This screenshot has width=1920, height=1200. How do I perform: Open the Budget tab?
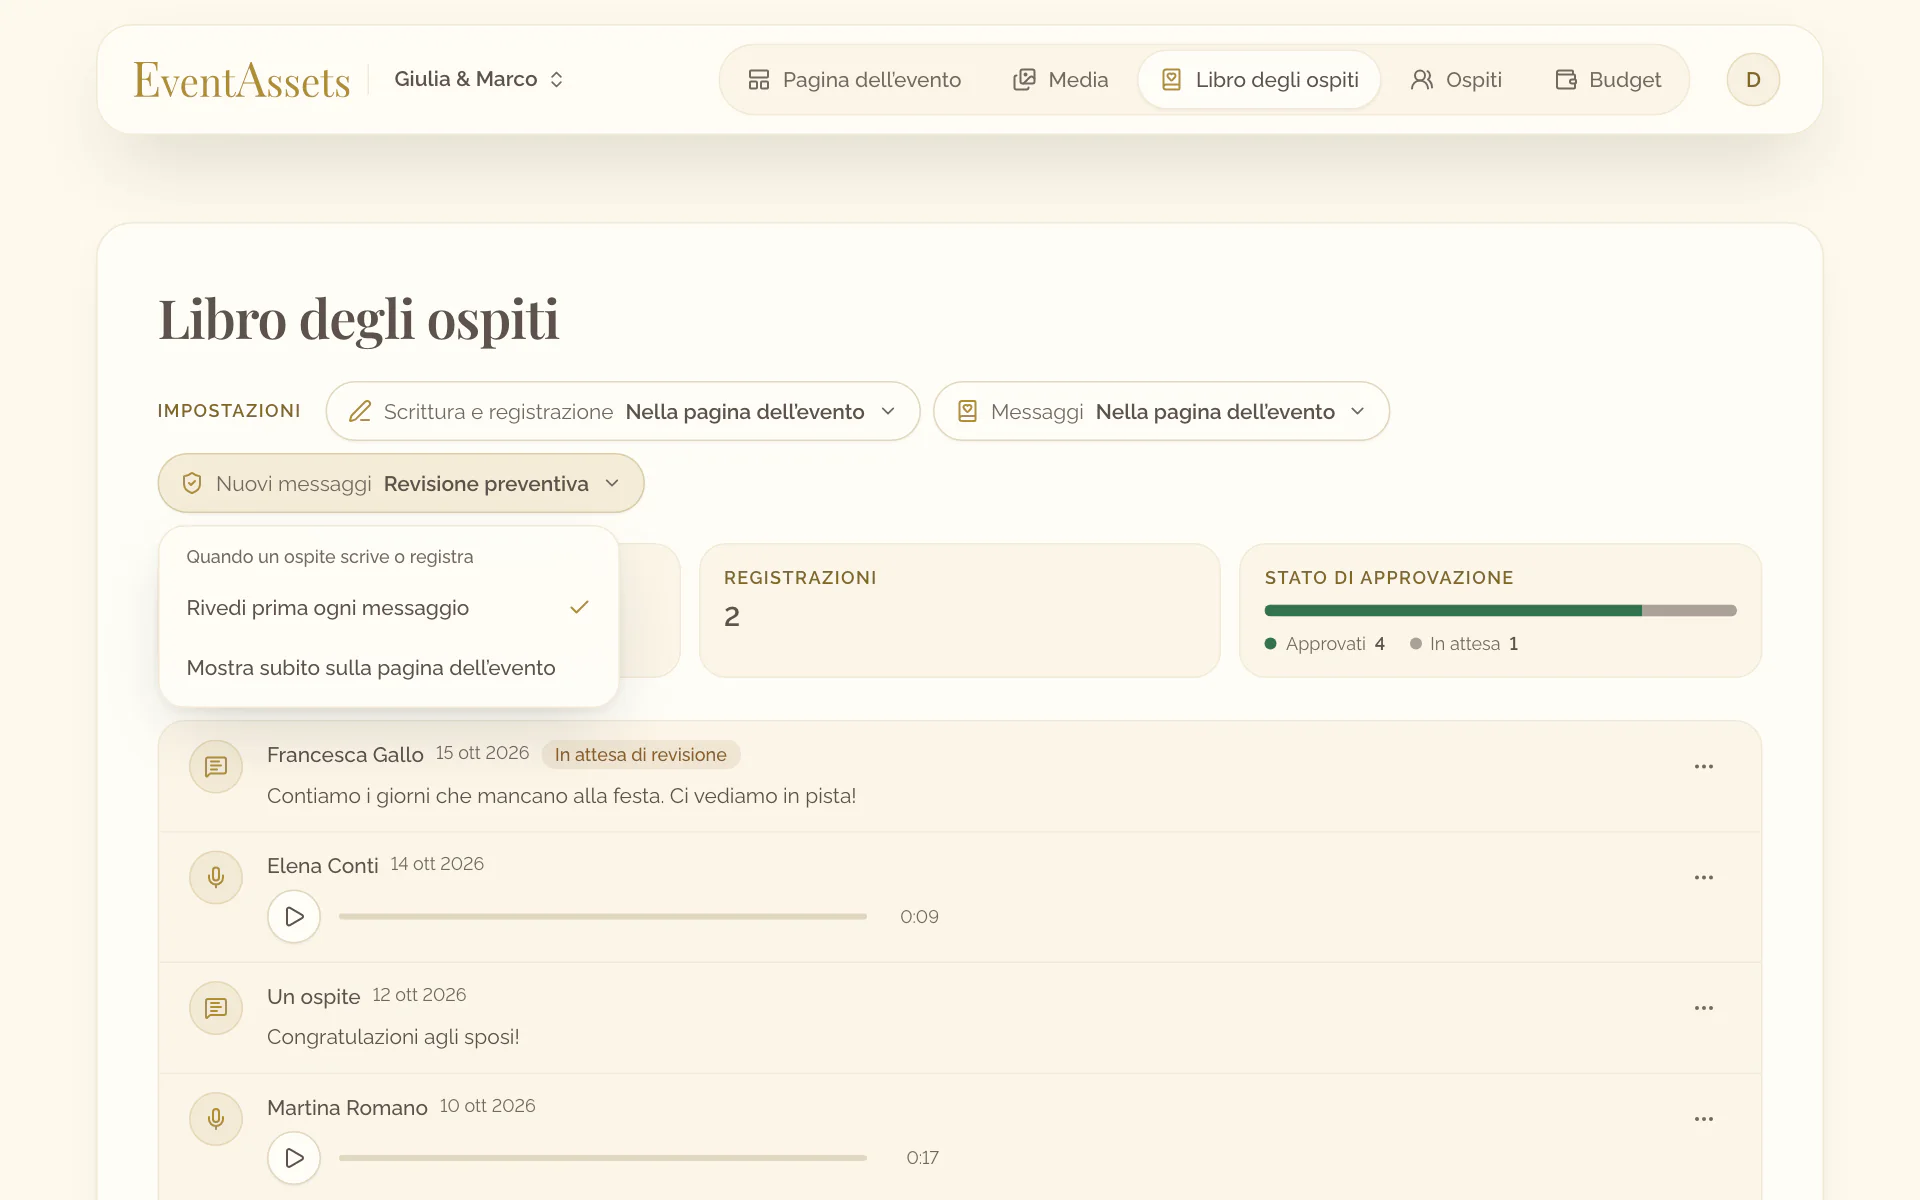1607,79
